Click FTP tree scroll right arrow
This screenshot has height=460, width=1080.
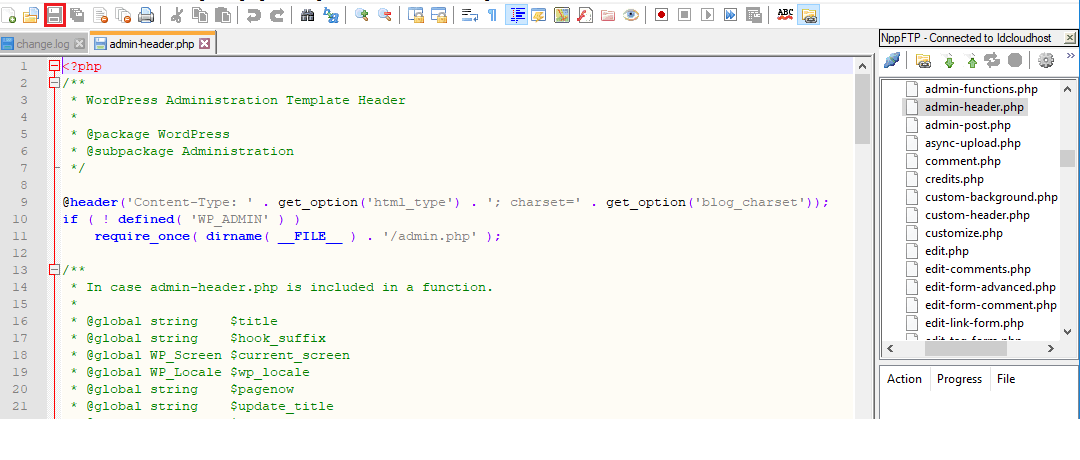(x=1051, y=349)
